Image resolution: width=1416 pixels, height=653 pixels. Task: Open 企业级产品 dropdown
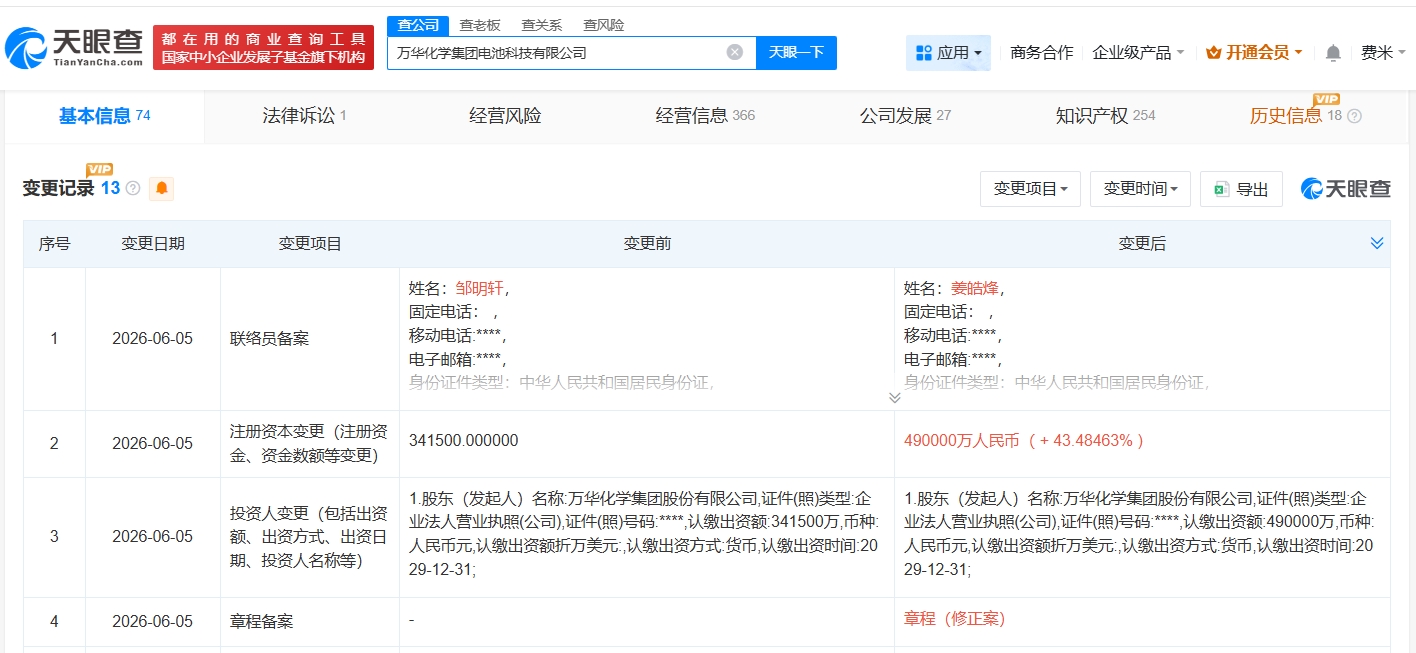pyautogui.click(x=1138, y=52)
